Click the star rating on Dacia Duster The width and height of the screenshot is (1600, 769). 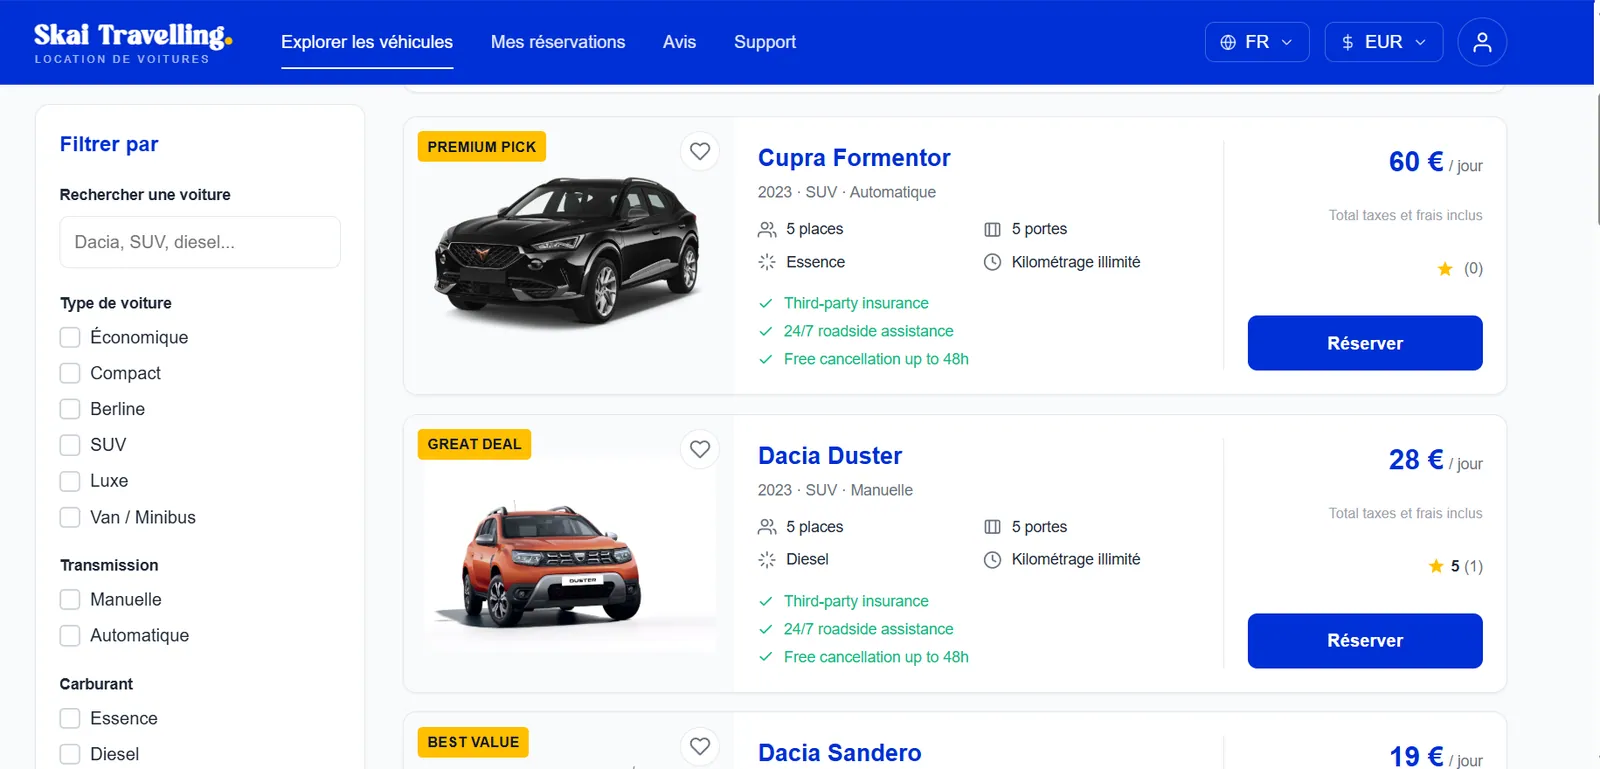tap(1436, 566)
